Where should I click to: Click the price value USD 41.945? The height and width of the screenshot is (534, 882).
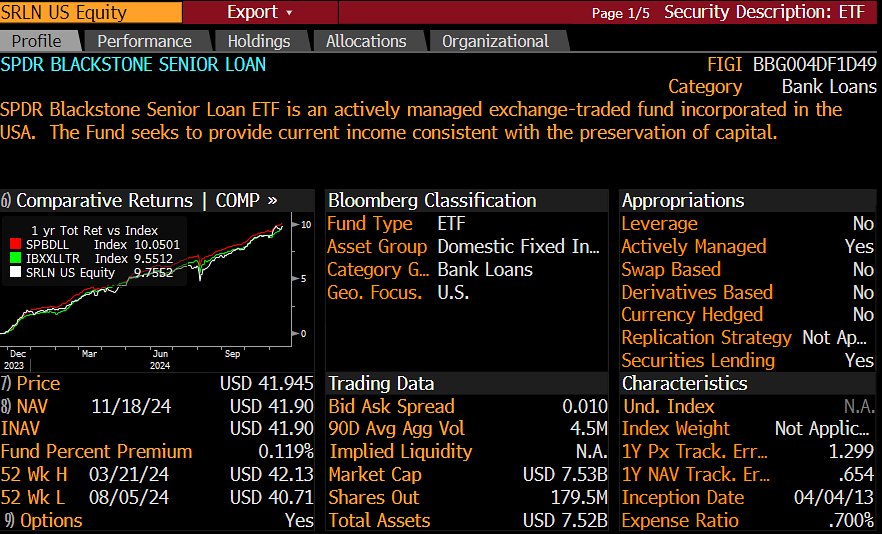[267, 384]
